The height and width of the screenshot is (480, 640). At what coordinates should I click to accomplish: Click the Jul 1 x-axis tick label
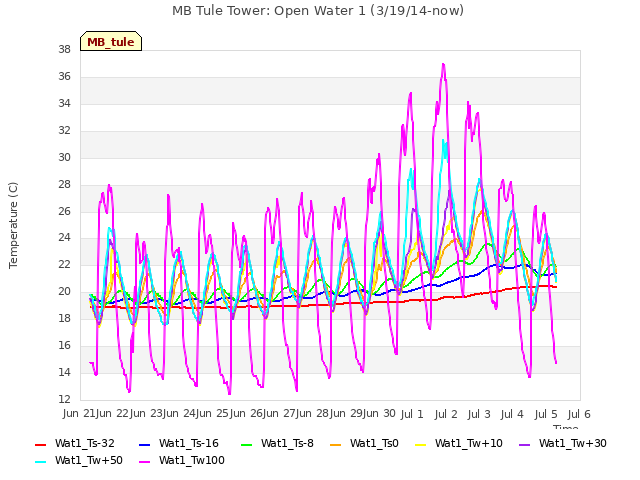pos(412,414)
